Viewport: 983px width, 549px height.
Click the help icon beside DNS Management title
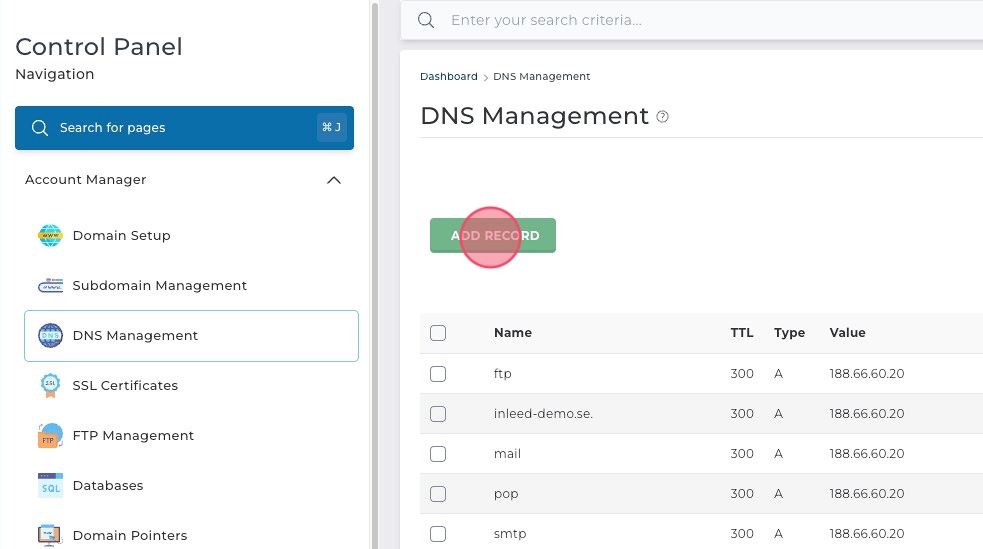point(662,117)
